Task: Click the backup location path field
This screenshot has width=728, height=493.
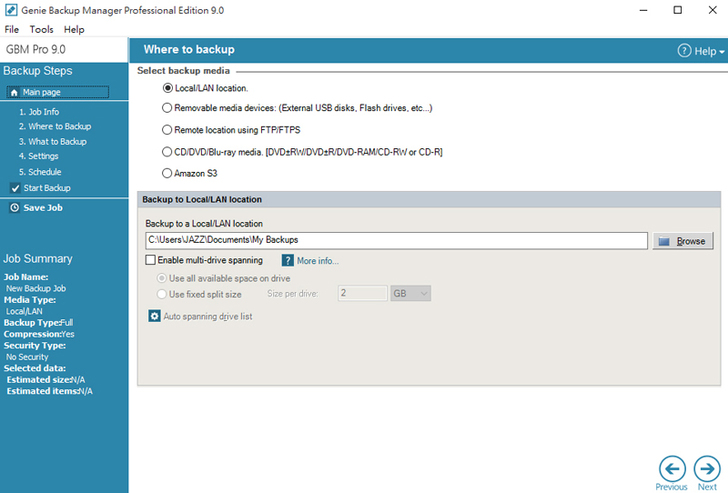Action: coord(396,240)
